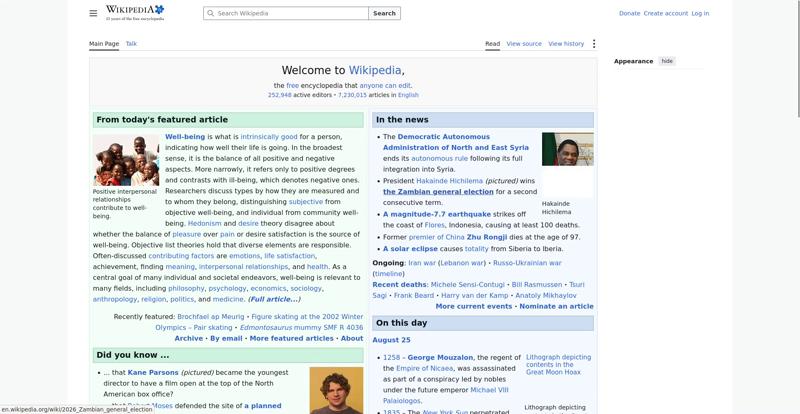The image size is (800, 414).
Task: Click the 'autonomous rule' link
Action: 439,159
